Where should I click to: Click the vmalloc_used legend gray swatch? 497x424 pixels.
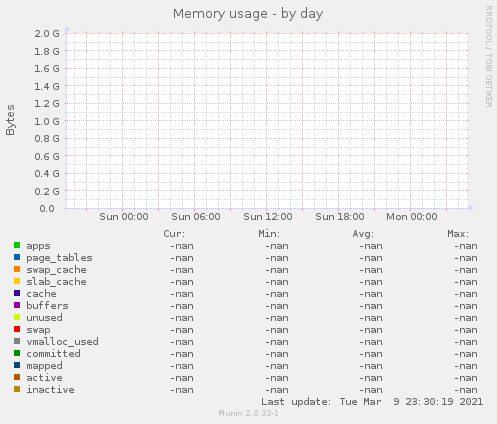[x=17, y=341]
